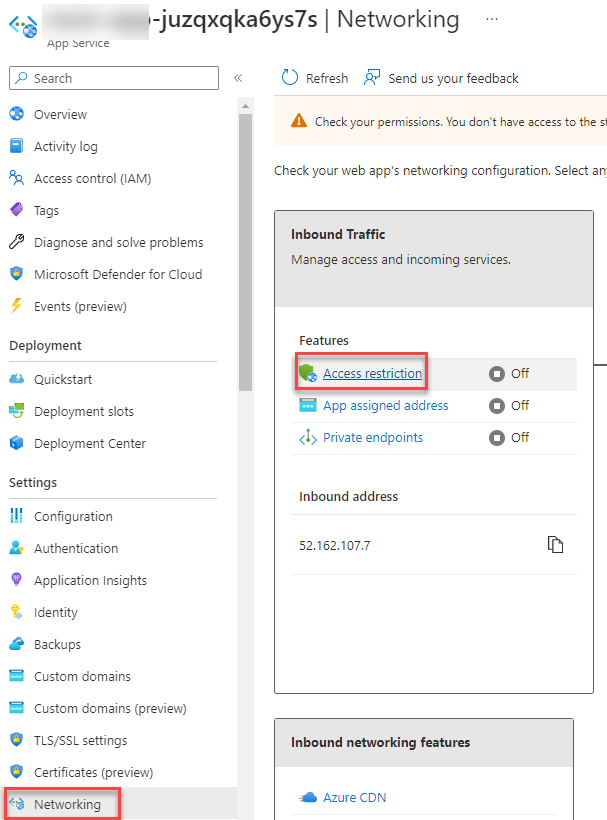This screenshot has width=607, height=820.
Task: Copy the inbound address 52.162.107.7
Action: coord(555,544)
